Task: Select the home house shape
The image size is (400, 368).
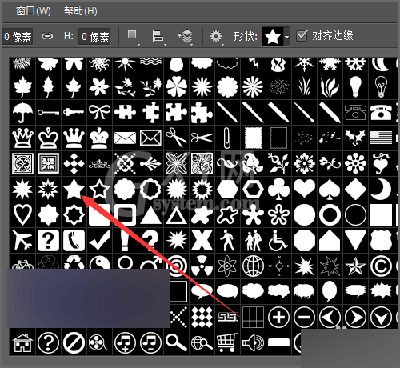Action: 22,342
